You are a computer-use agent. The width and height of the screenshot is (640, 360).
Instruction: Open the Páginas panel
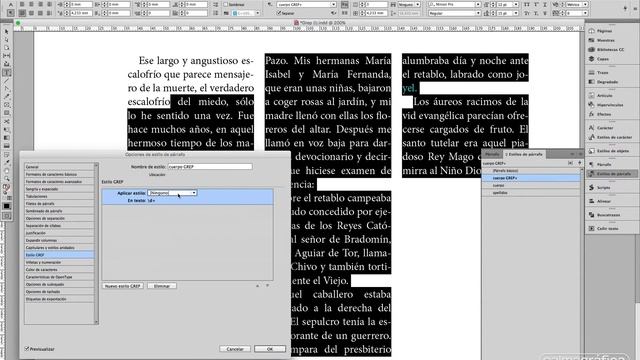[x=604, y=31]
